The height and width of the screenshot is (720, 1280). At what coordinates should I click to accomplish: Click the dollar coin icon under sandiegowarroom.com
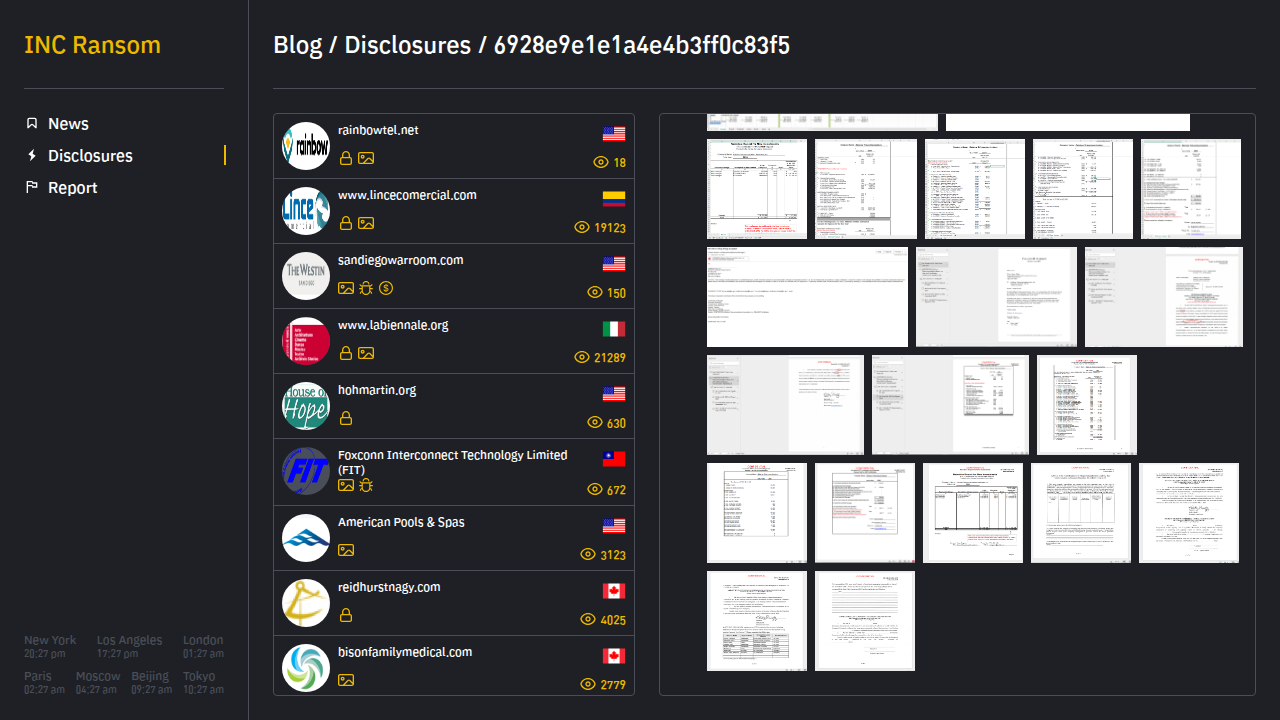(x=386, y=288)
